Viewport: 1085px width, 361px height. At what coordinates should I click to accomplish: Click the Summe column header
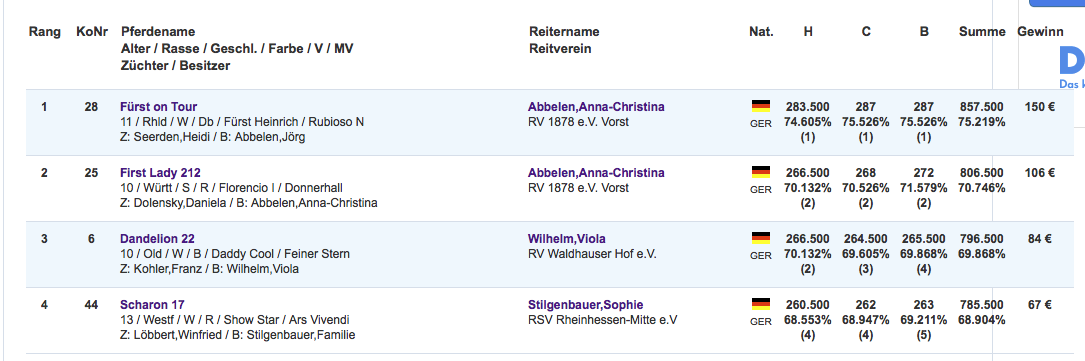[x=982, y=32]
